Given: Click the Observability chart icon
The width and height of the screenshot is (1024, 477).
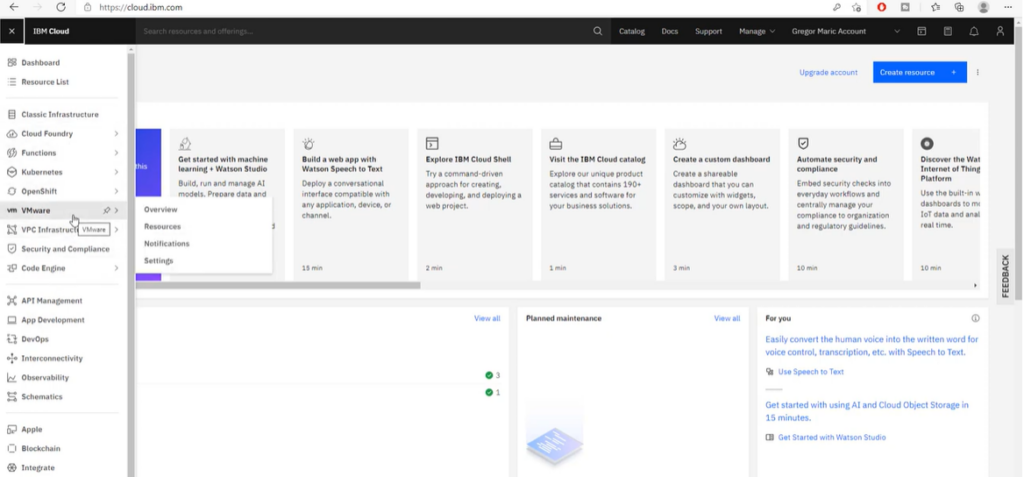Looking at the screenshot, I should point(11,378).
